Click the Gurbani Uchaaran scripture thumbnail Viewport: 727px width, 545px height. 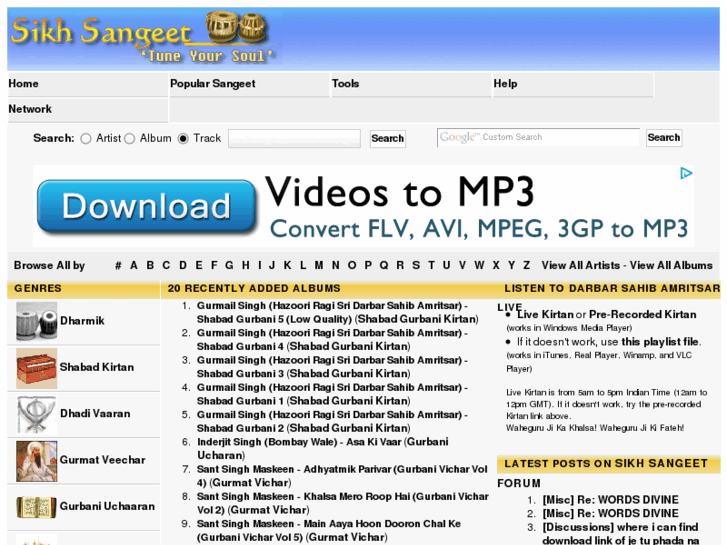coord(37,507)
